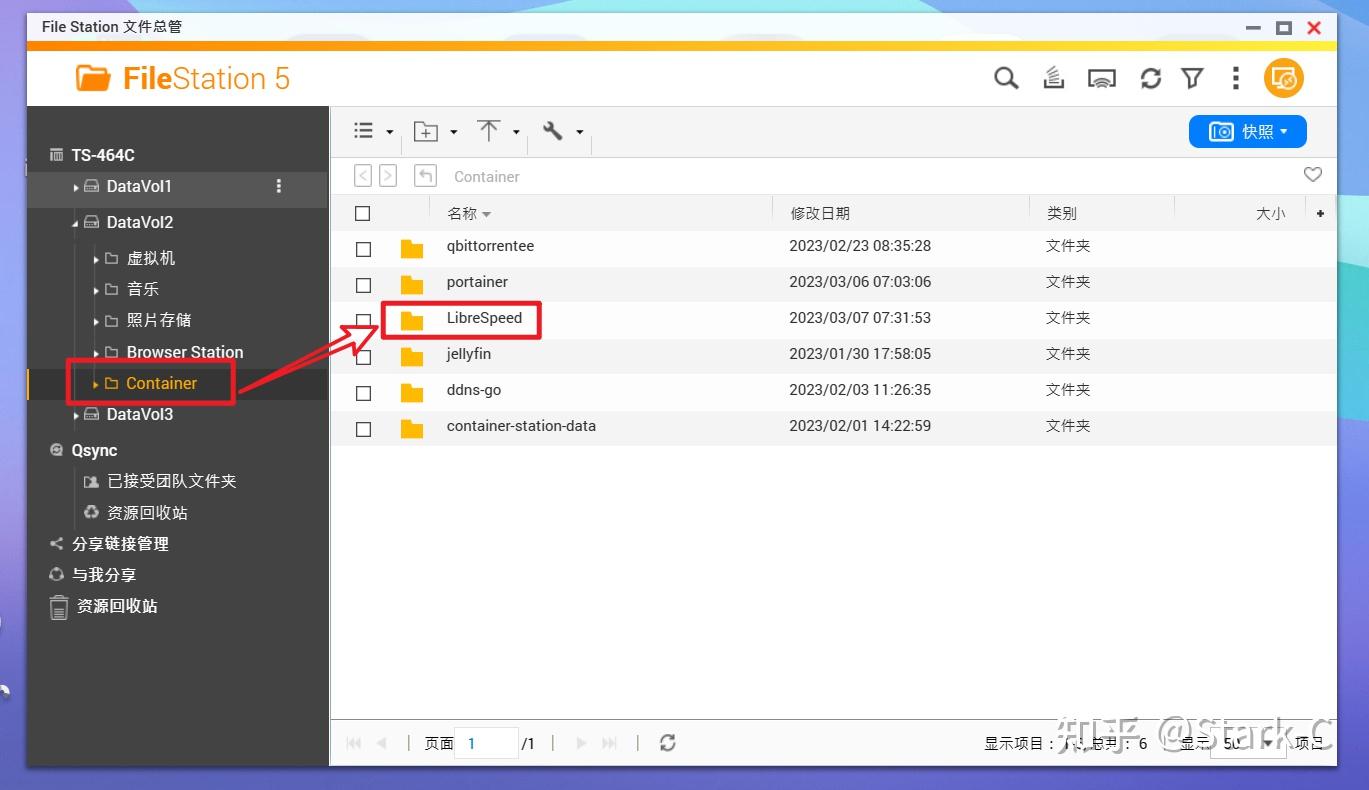The width and height of the screenshot is (1369, 790).
Task: Tick the checkbox beside portainer folder
Action: [x=363, y=285]
